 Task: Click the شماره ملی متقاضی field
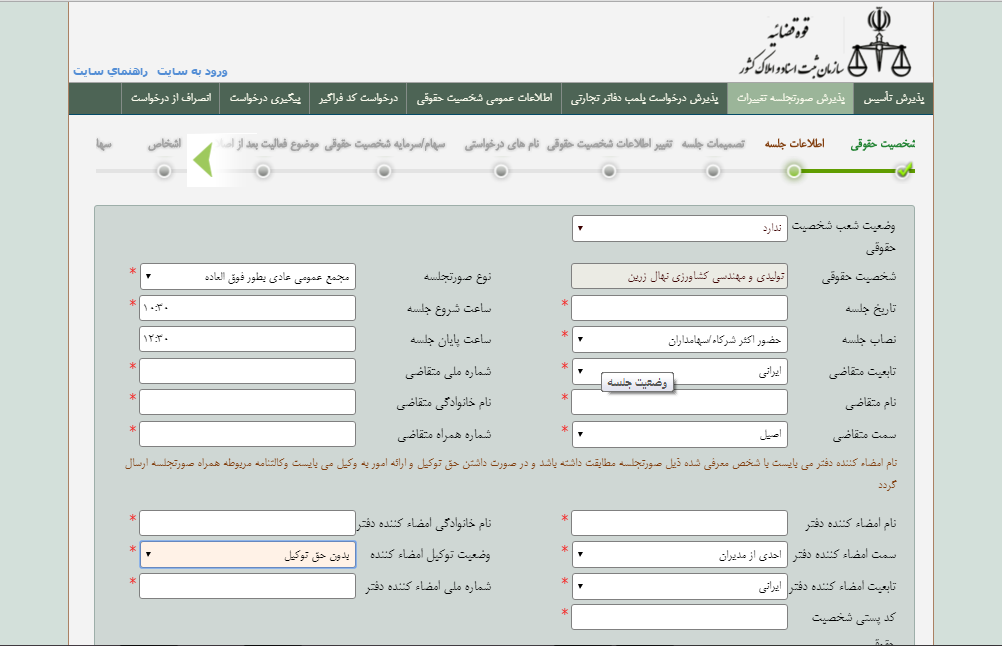pos(248,371)
